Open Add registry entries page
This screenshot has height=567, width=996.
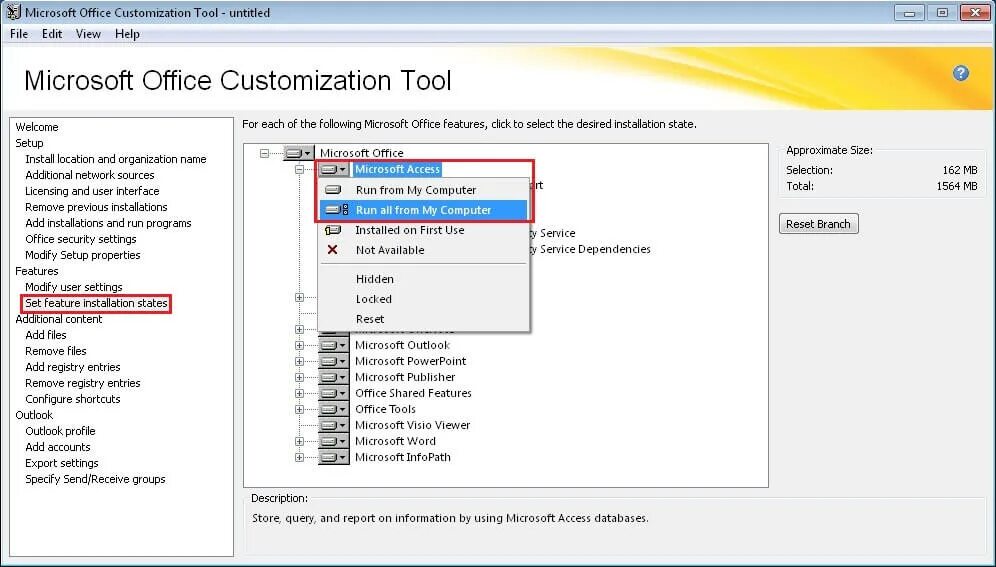72,367
